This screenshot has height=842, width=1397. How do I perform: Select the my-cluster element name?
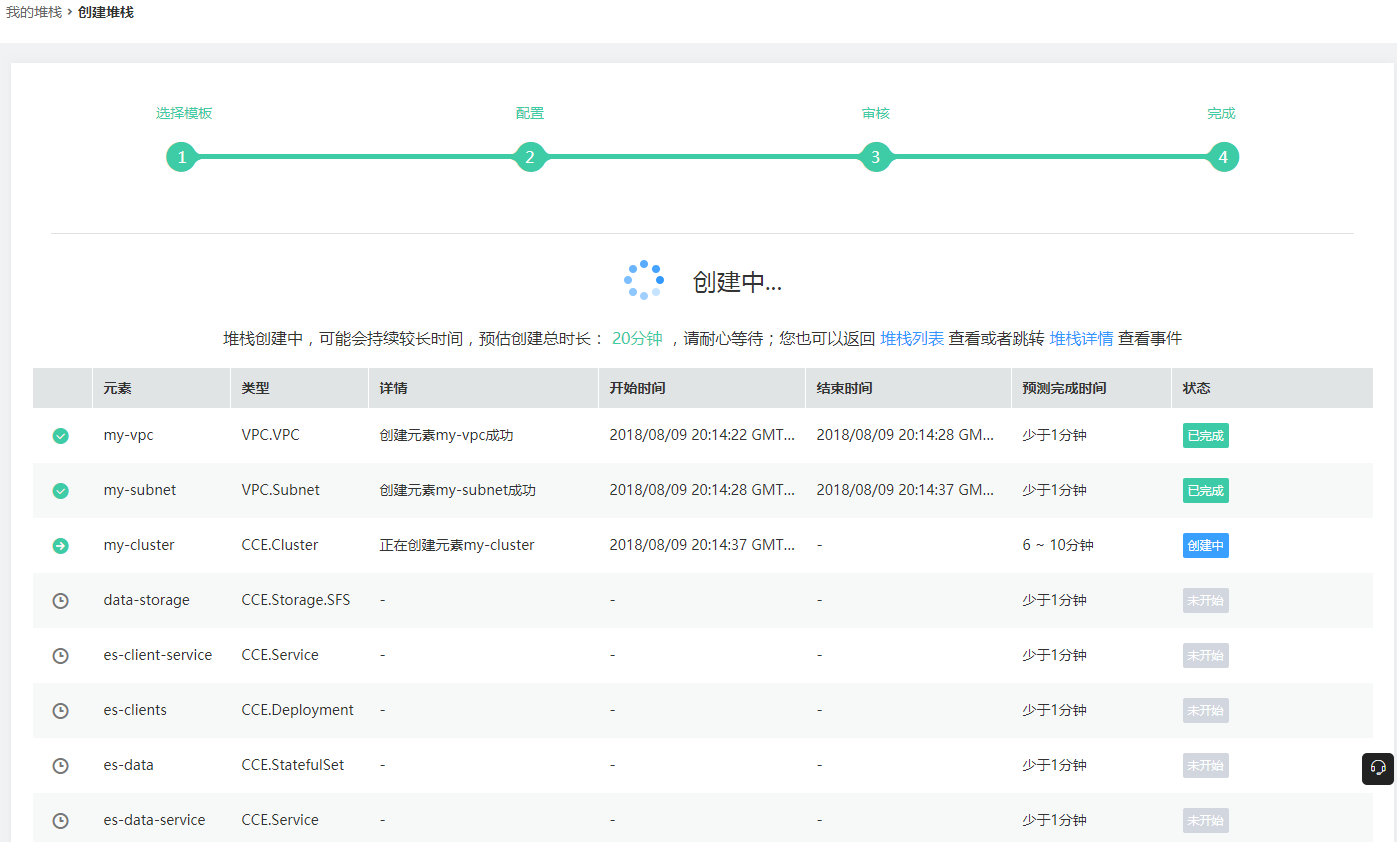(x=139, y=546)
